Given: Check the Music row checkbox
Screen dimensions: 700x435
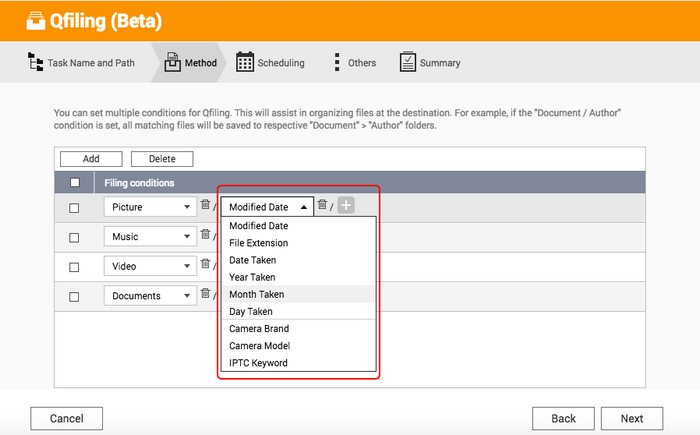Looking at the screenshot, I should click(x=74, y=238).
